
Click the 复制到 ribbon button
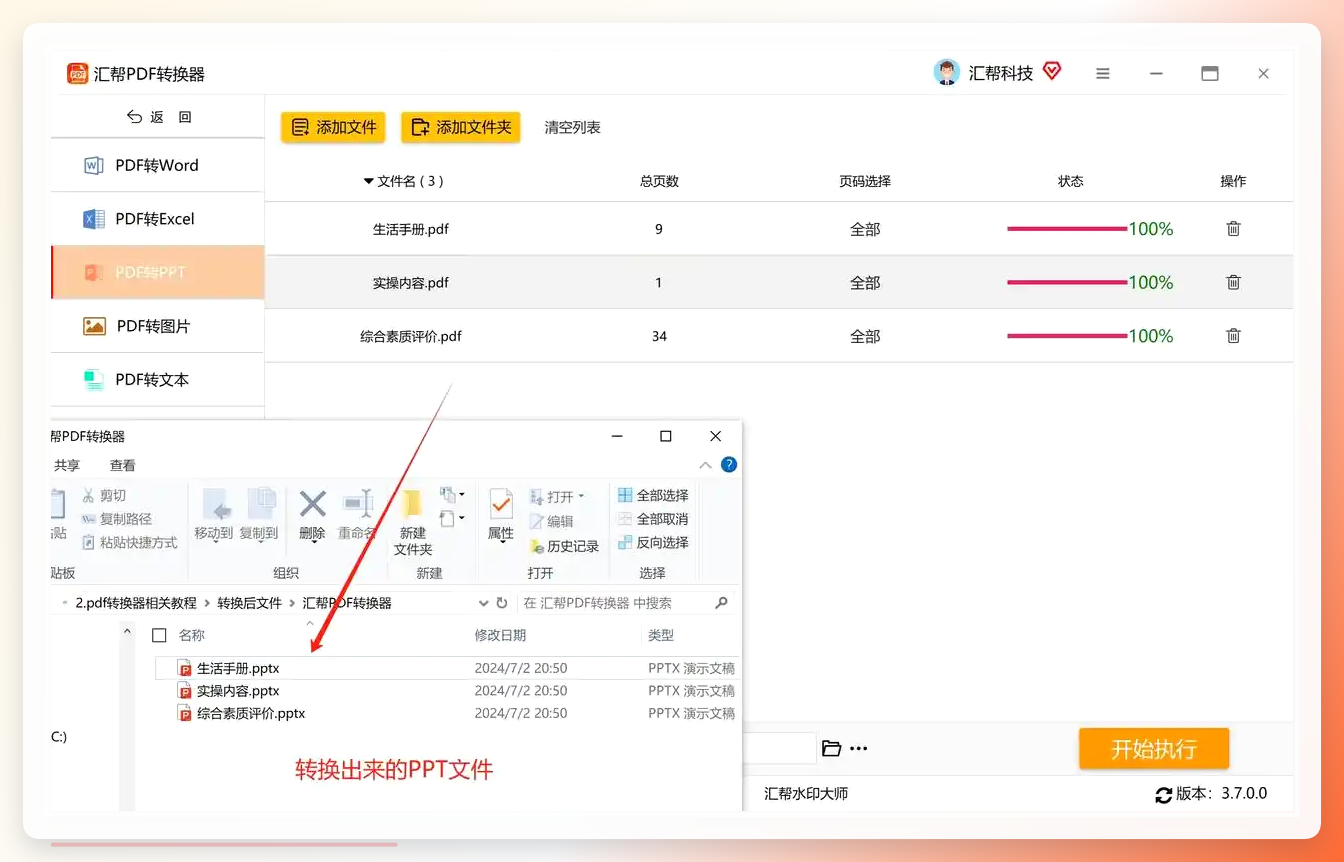point(259,515)
